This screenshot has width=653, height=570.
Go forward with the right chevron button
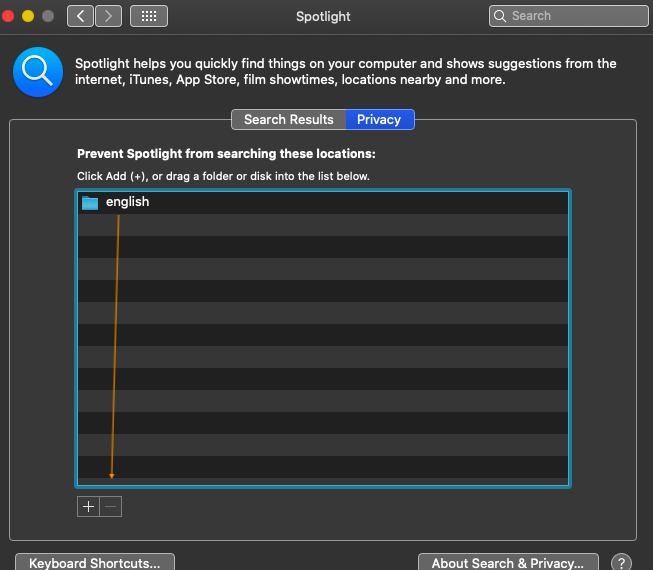pyautogui.click(x=109, y=16)
